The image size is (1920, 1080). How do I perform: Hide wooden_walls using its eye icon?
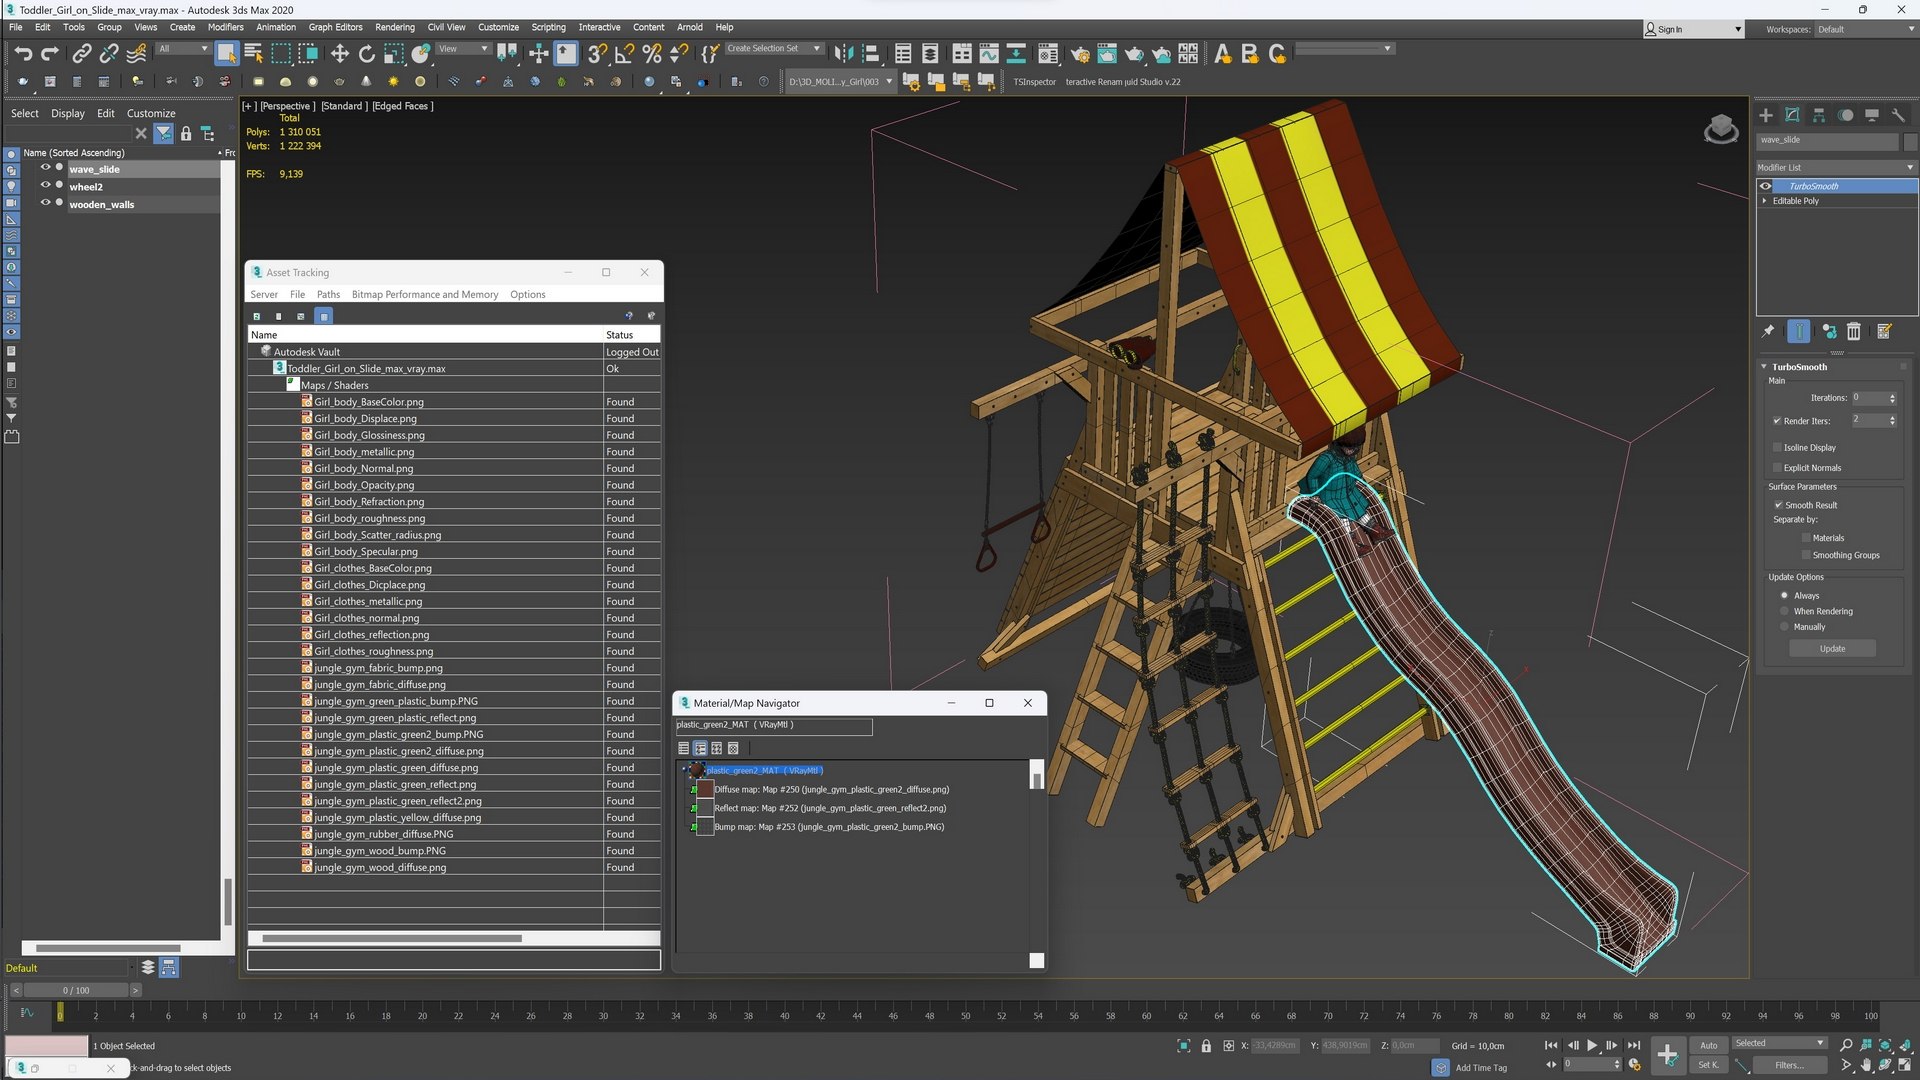pos(45,203)
